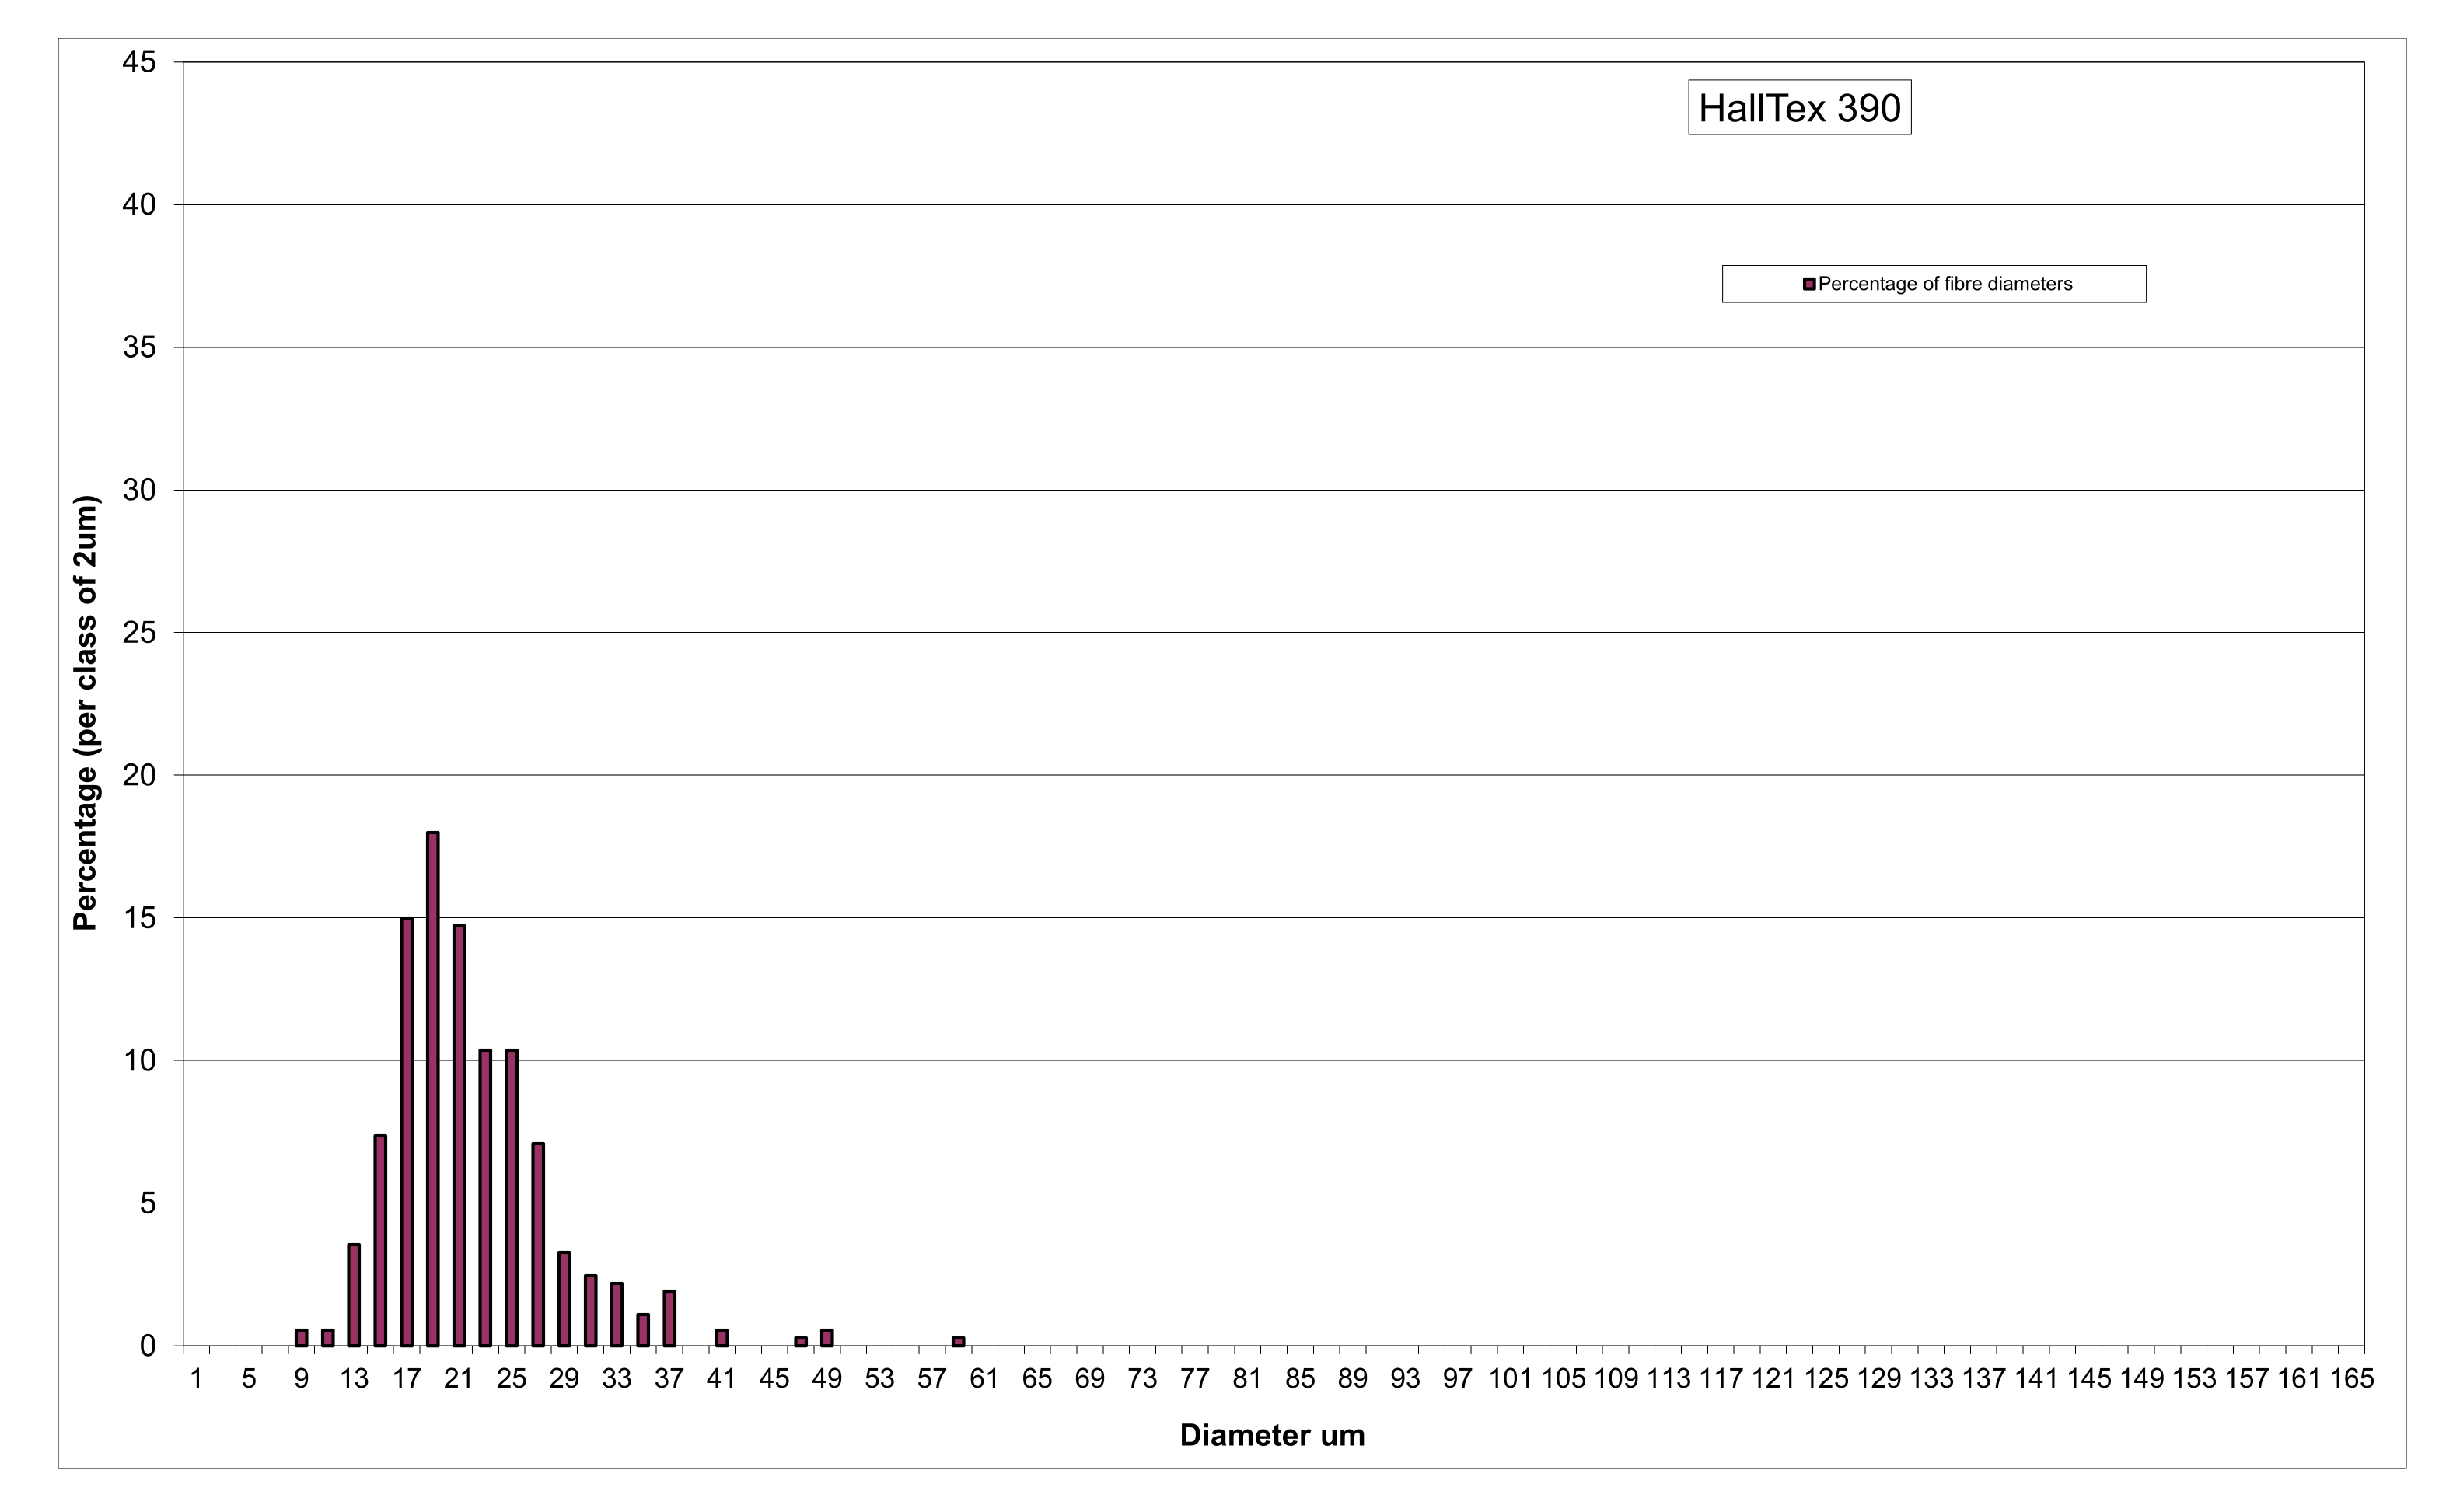Click the legend's maroon color marker
2446x1512 pixels.
click(1809, 284)
